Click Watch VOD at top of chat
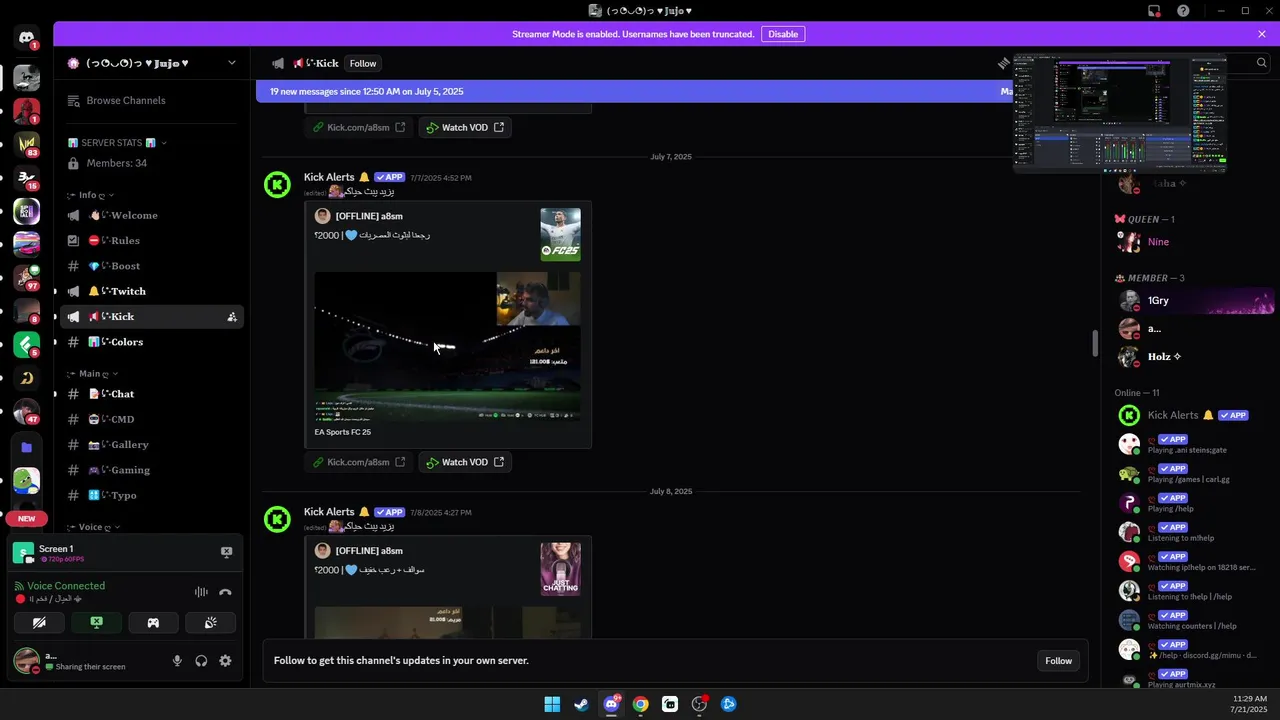This screenshot has width=1280, height=720. pos(465,127)
